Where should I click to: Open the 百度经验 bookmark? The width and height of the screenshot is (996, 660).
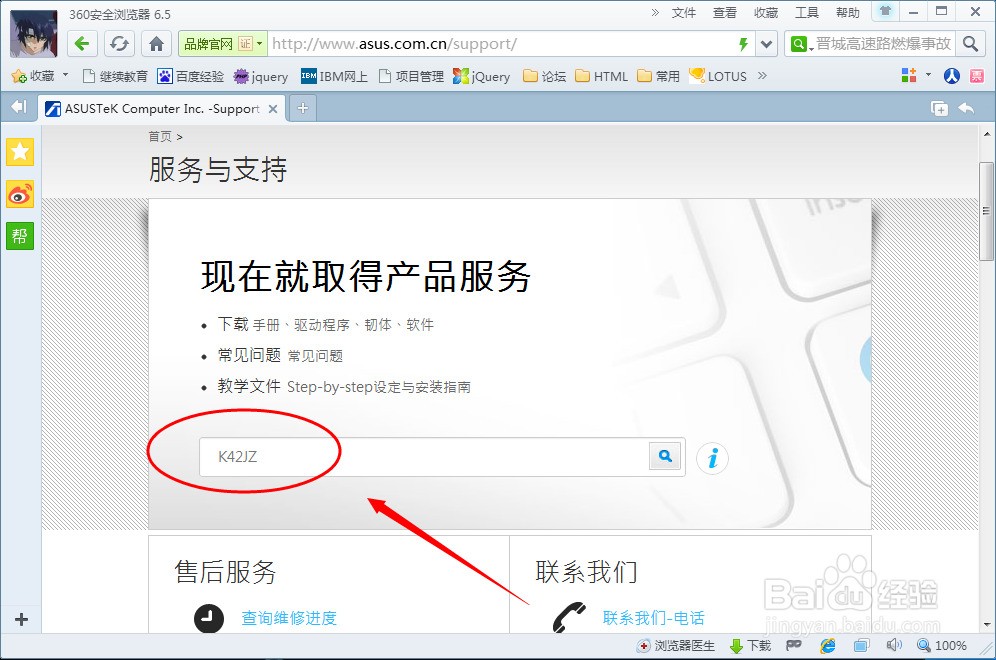[191, 76]
